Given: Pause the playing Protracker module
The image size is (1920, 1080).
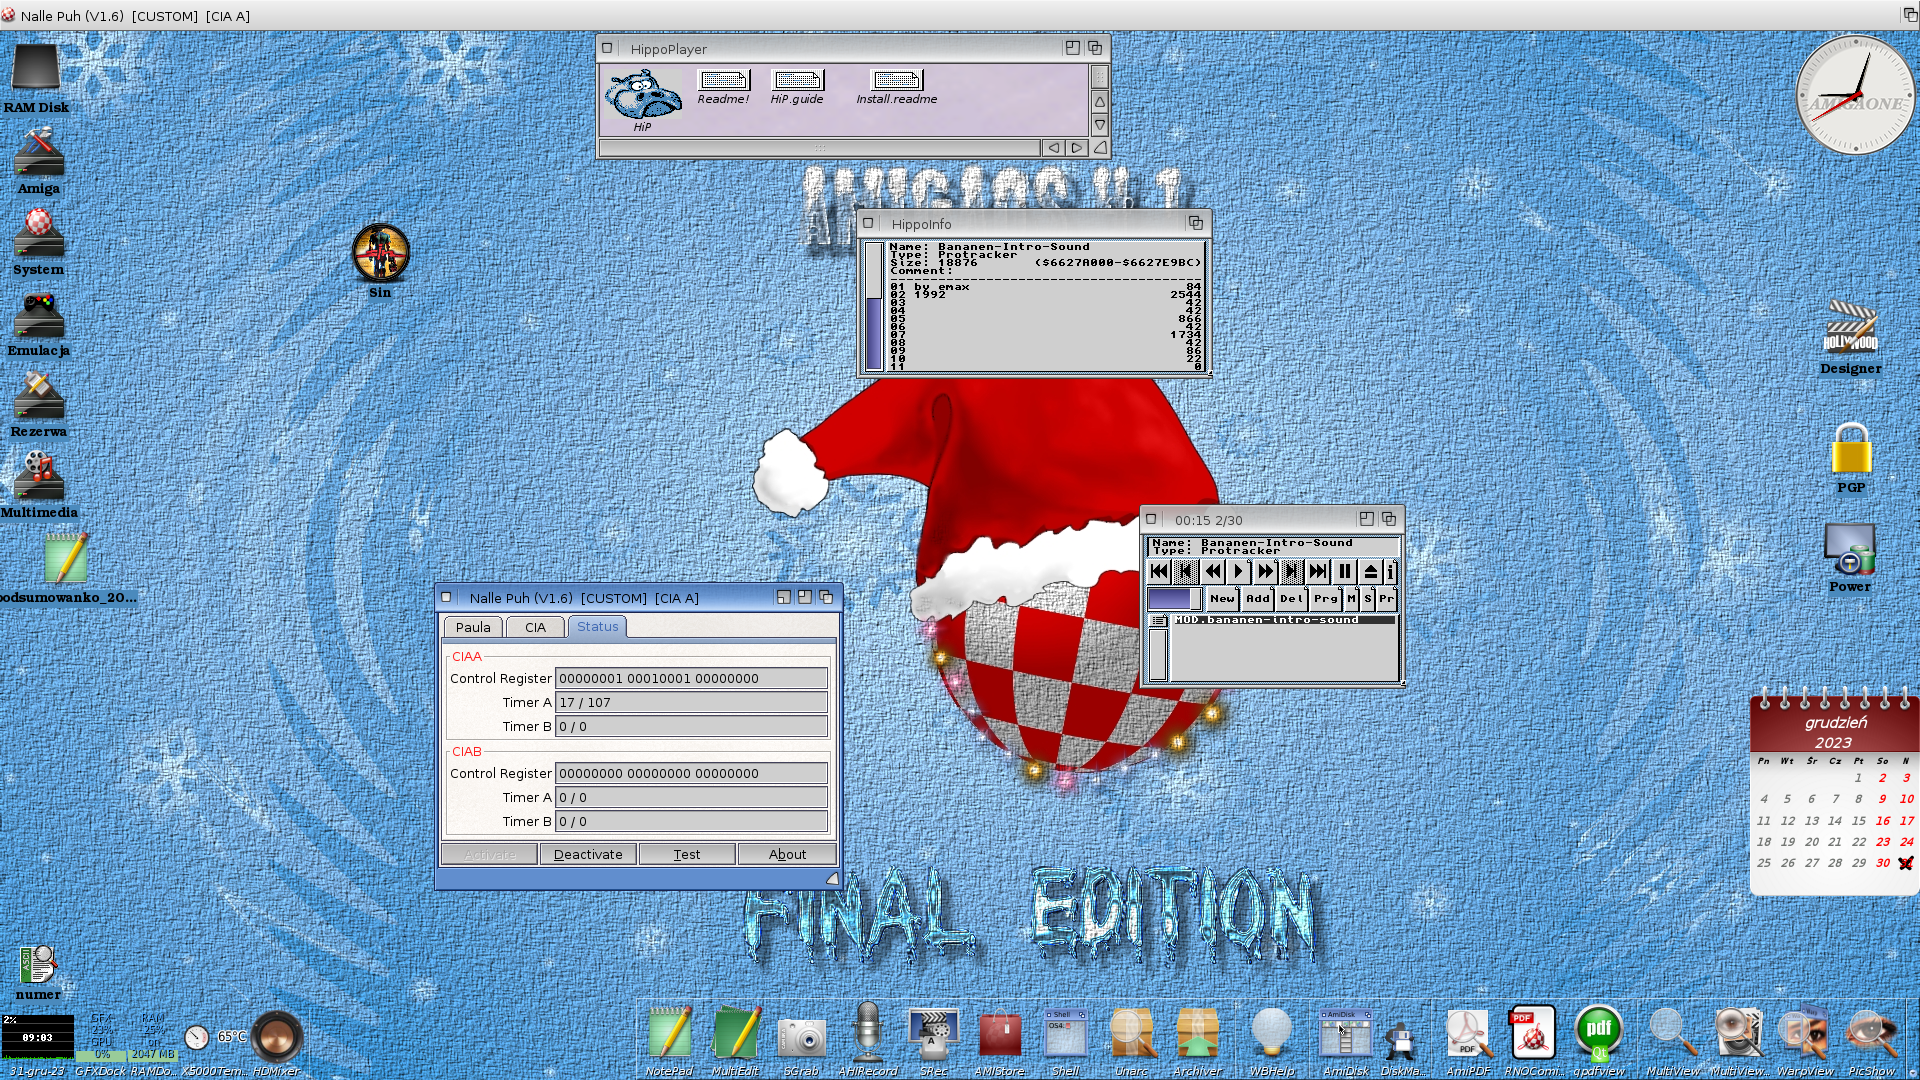Looking at the screenshot, I should point(1345,571).
